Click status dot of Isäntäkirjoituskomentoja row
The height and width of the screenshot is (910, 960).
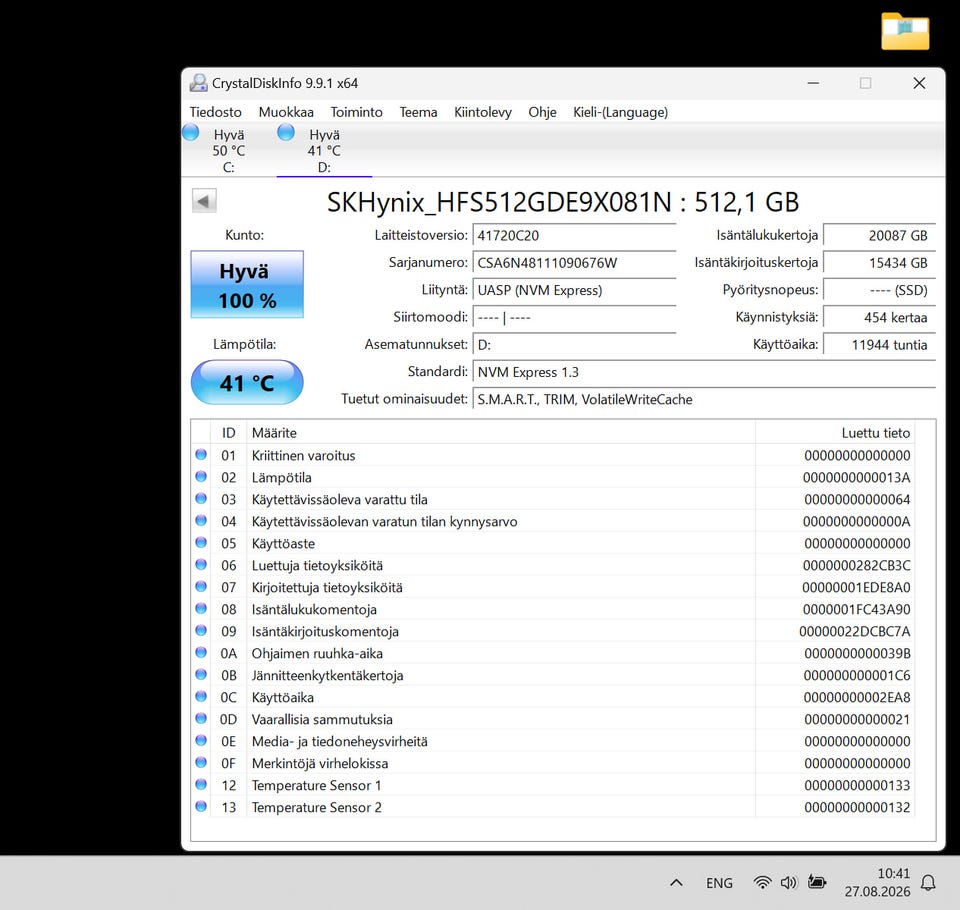201,631
